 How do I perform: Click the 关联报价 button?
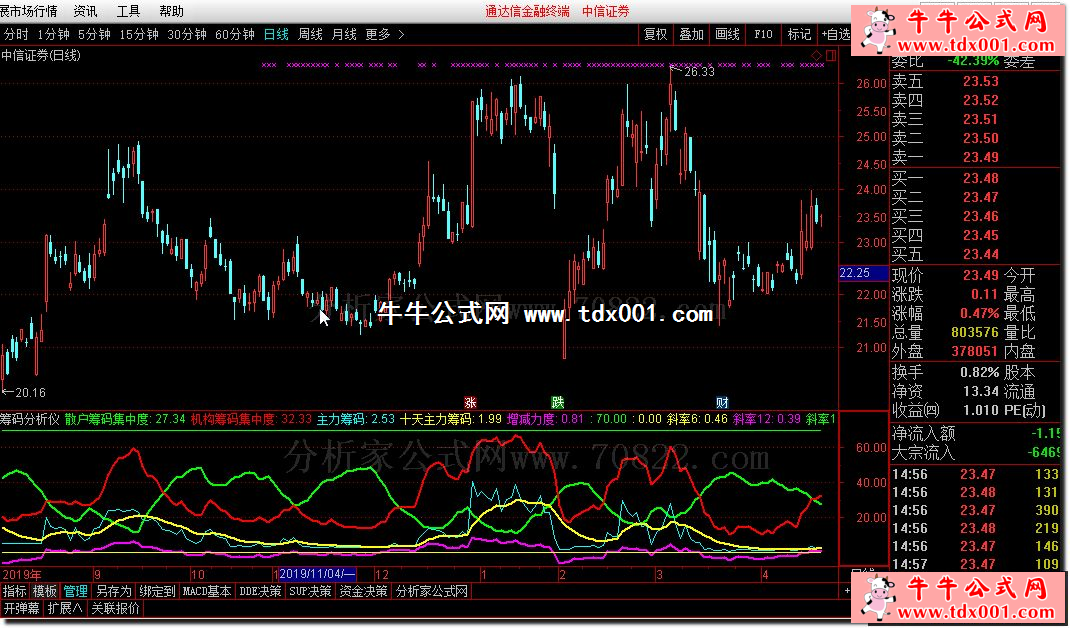115,608
